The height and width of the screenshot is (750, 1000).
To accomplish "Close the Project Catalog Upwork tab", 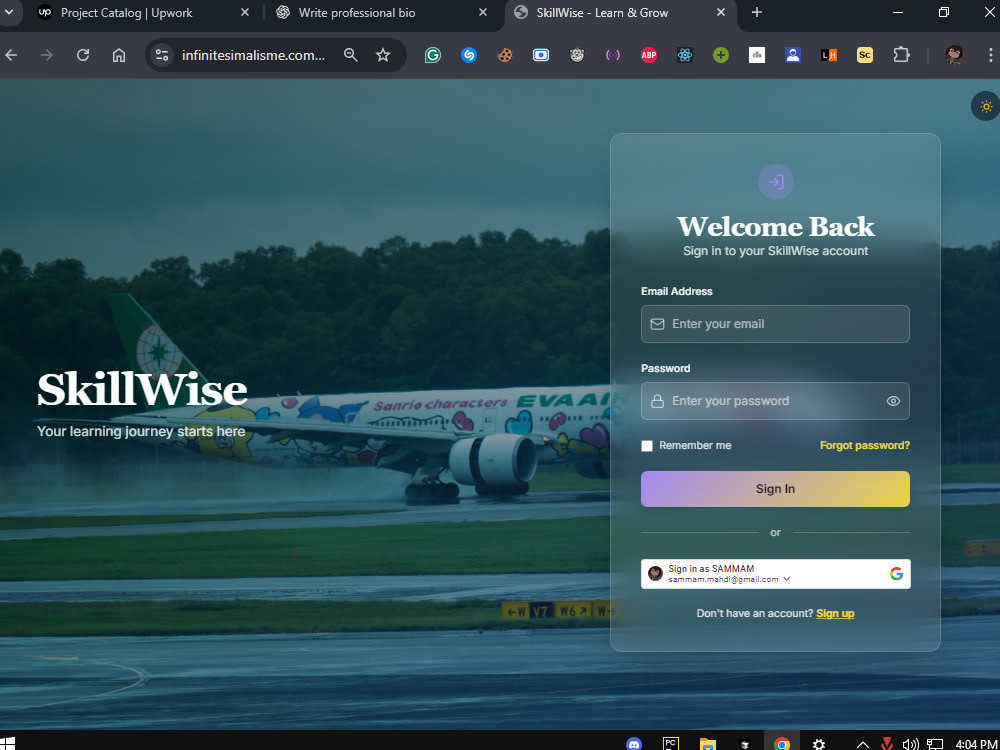I will tap(245, 13).
